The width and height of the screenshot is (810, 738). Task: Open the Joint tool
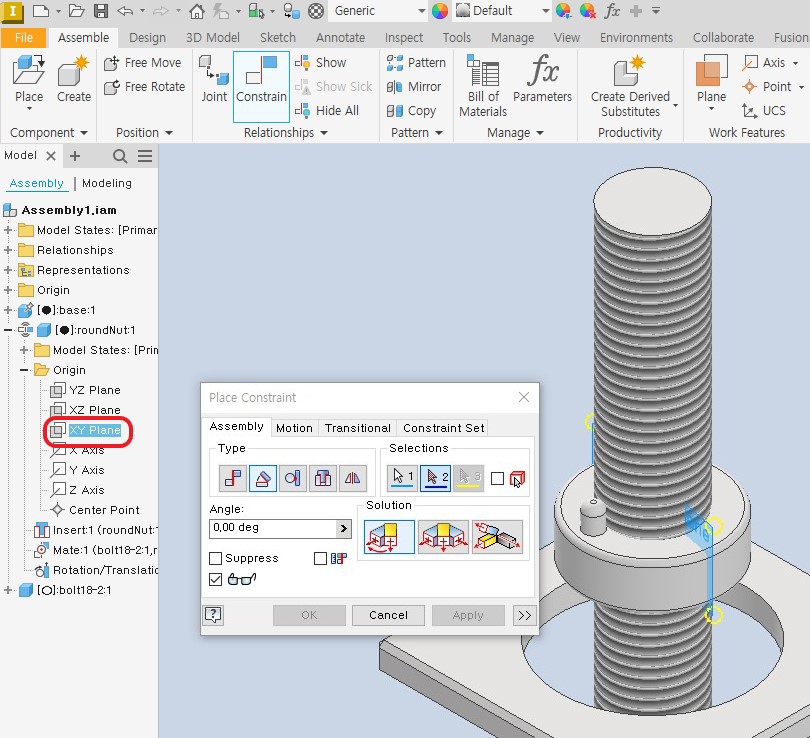(214, 79)
